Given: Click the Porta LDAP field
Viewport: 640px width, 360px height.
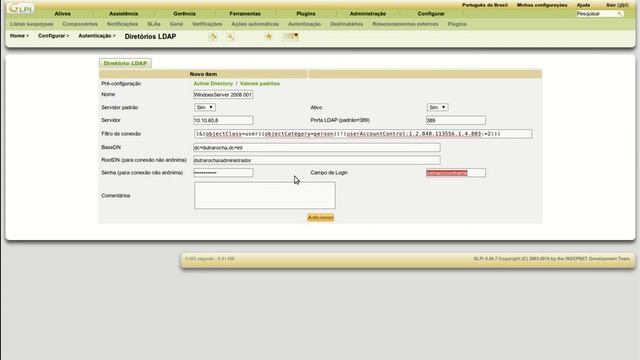Looking at the screenshot, I should click(x=456, y=120).
